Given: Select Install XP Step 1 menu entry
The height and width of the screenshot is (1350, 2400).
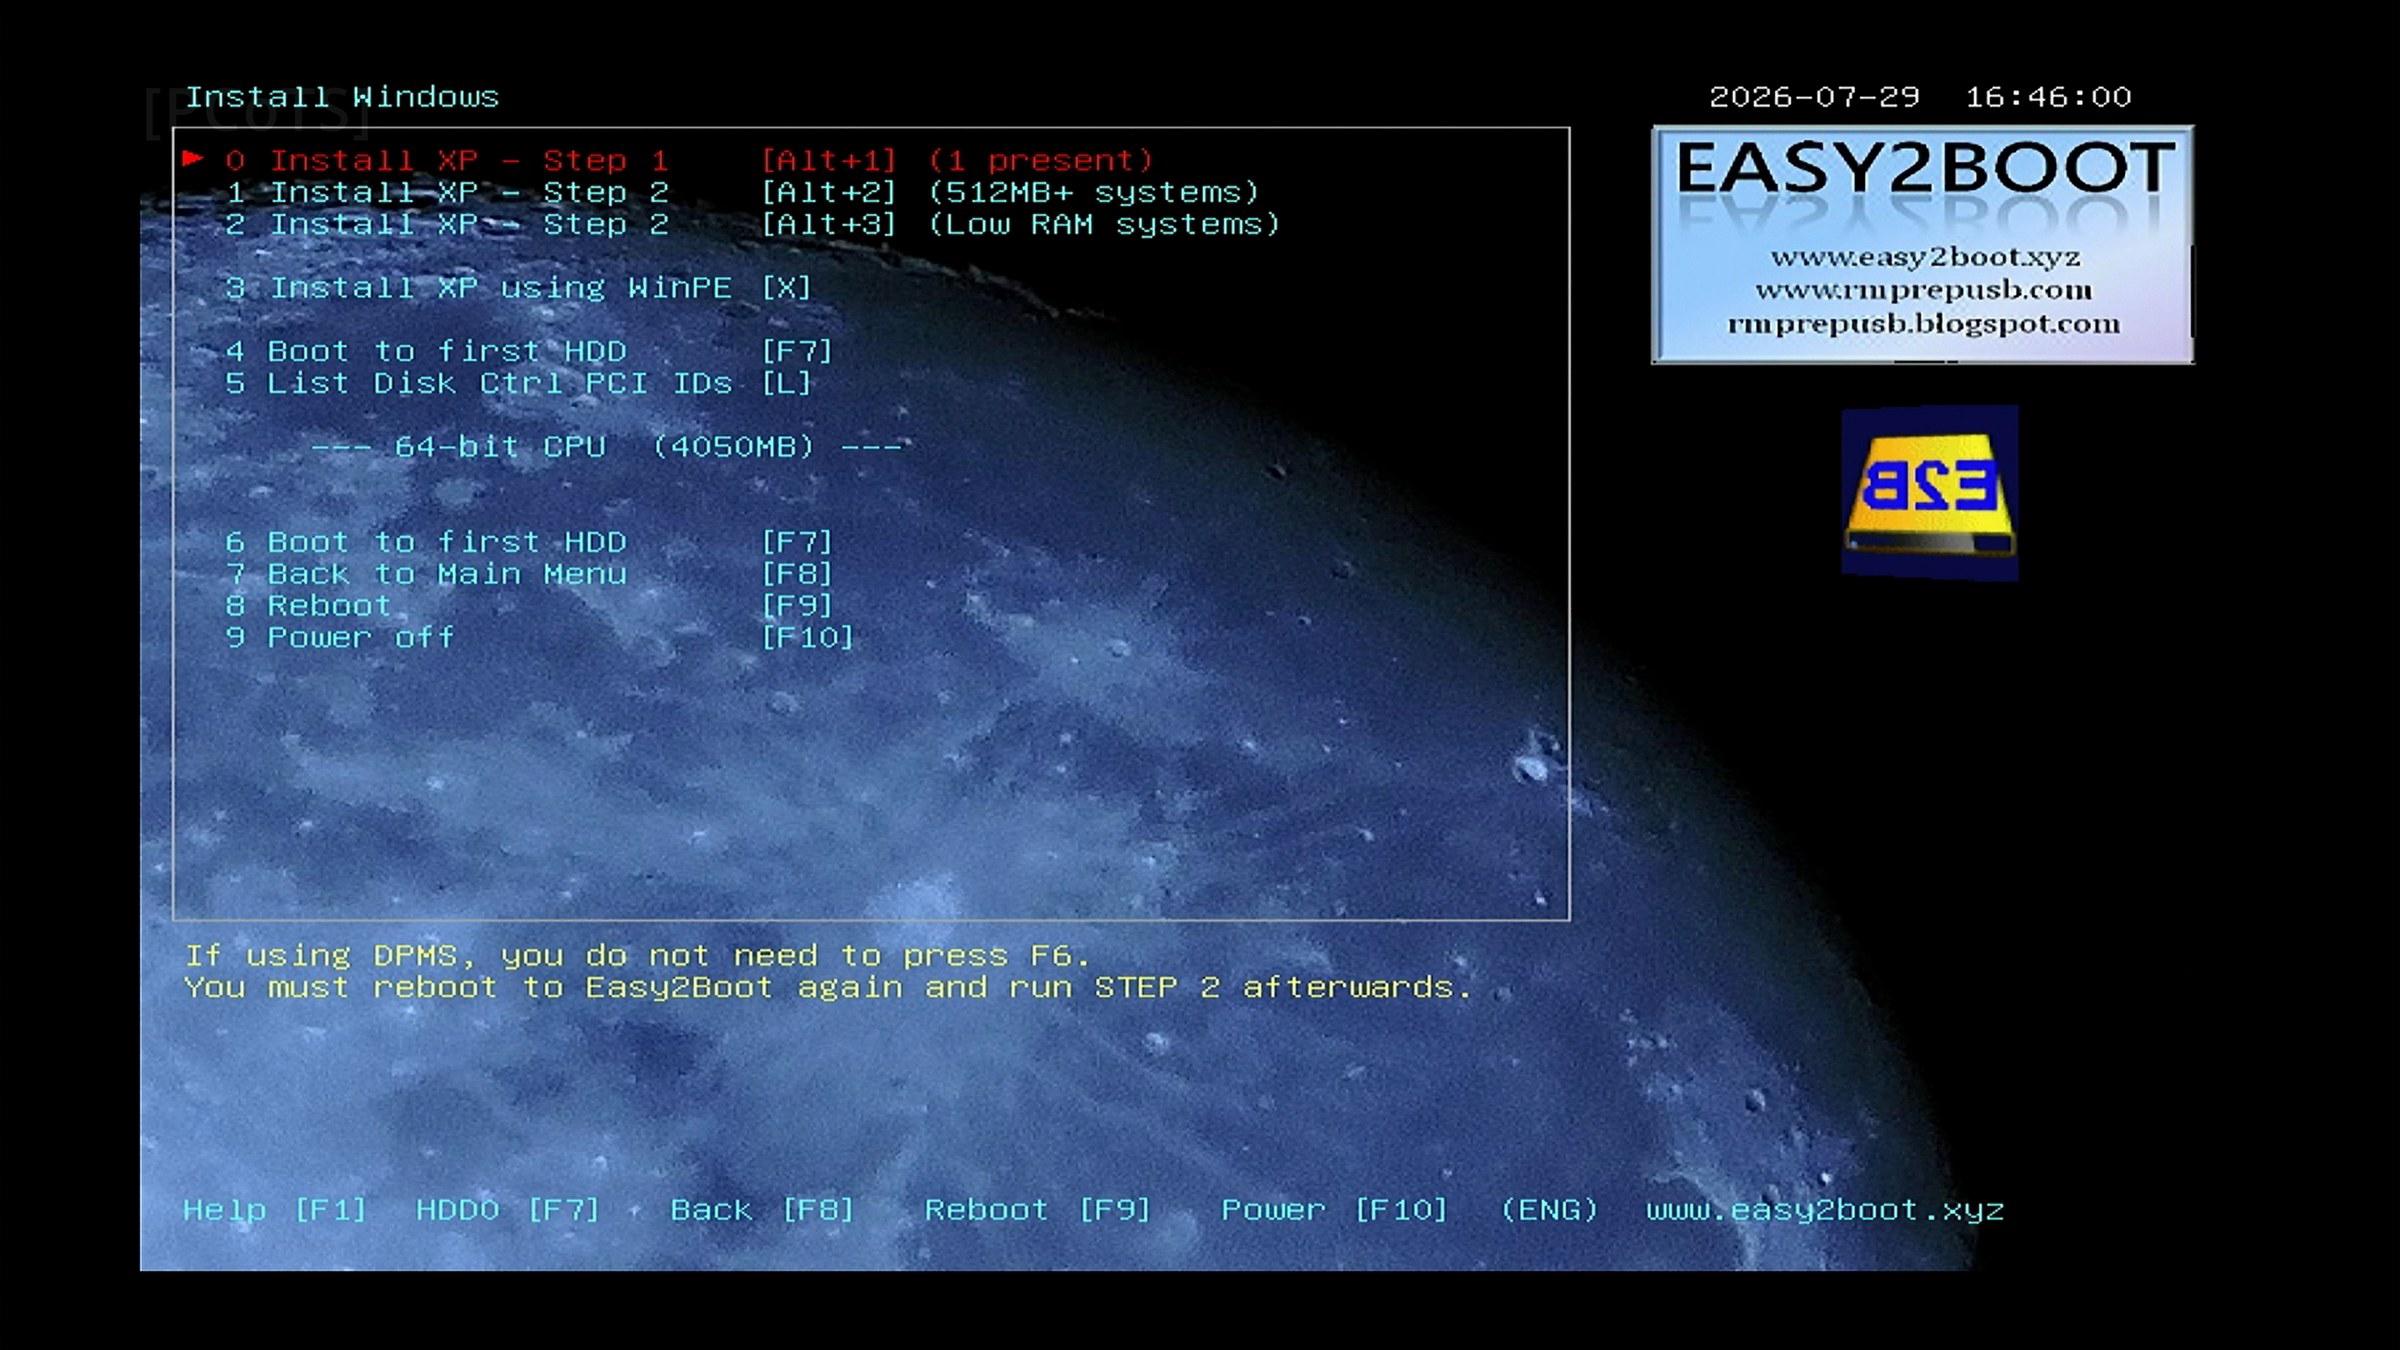Looking at the screenshot, I should [689, 160].
